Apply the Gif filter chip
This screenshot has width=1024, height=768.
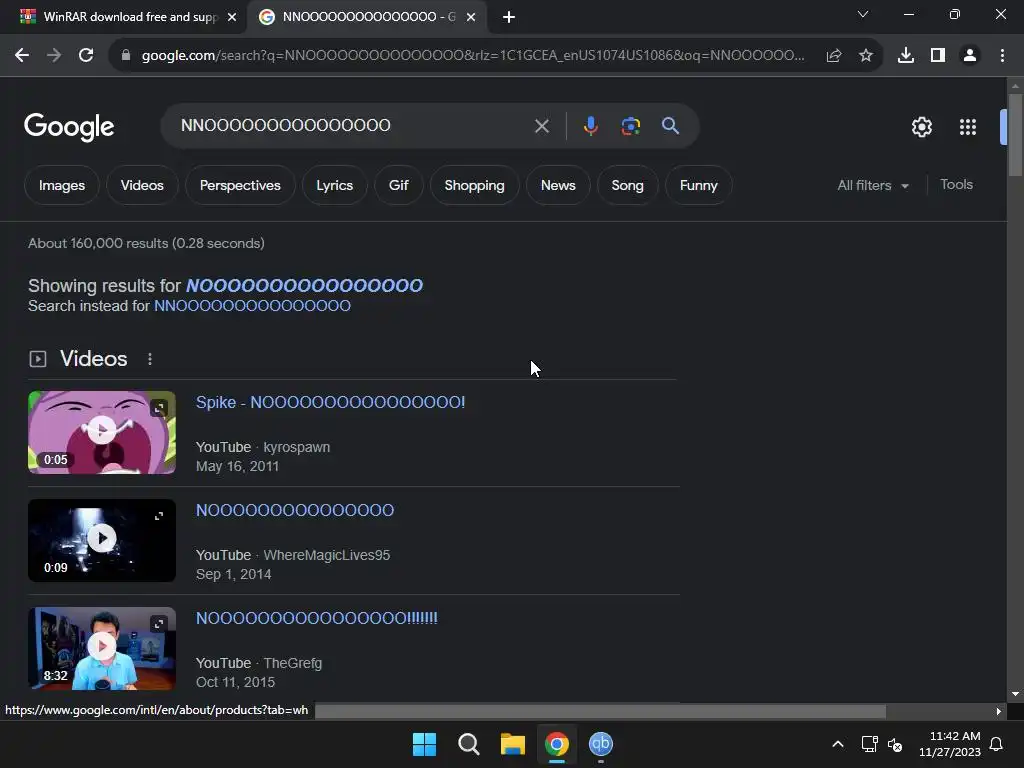[398, 185]
